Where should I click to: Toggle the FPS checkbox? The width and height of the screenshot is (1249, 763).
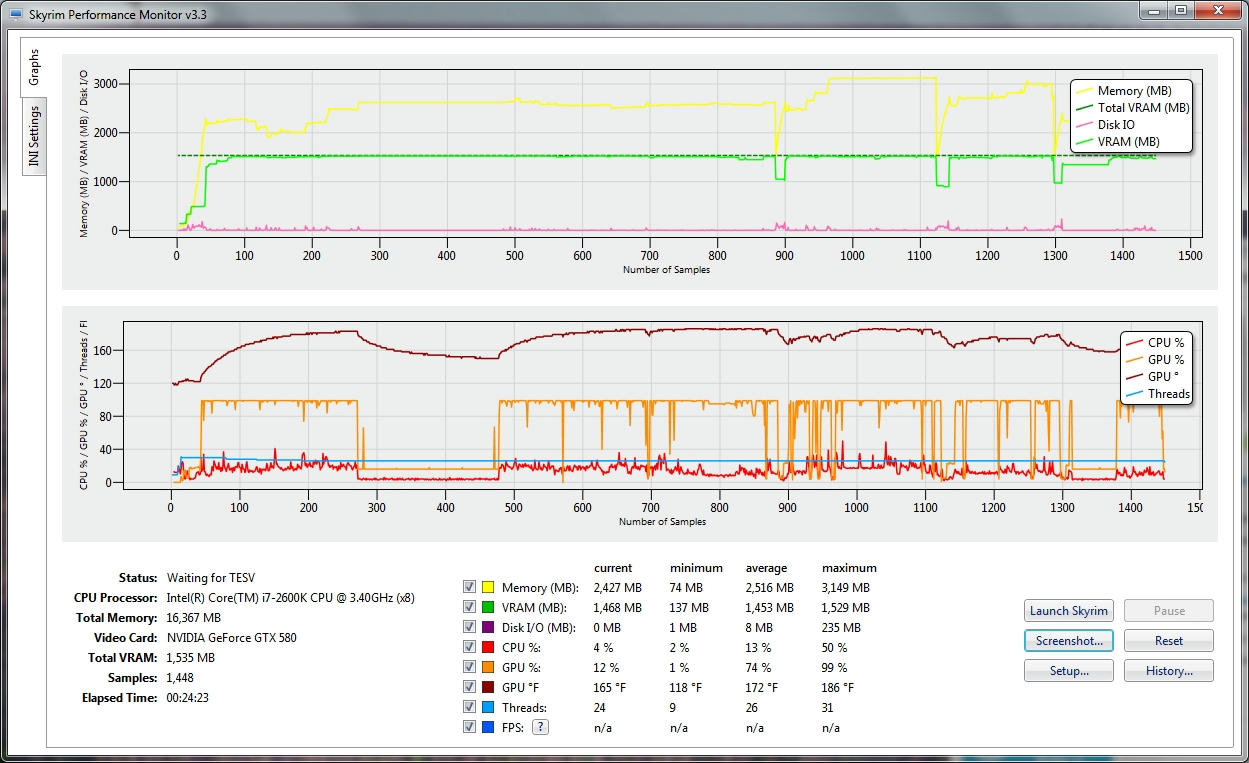pyautogui.click(x=469, y=727)
